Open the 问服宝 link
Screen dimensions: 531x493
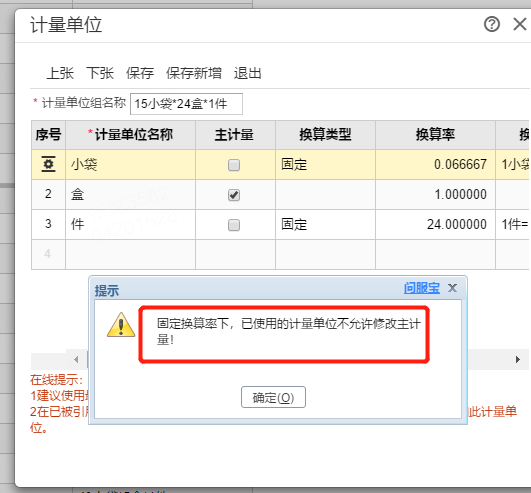[x=422, y=288]
